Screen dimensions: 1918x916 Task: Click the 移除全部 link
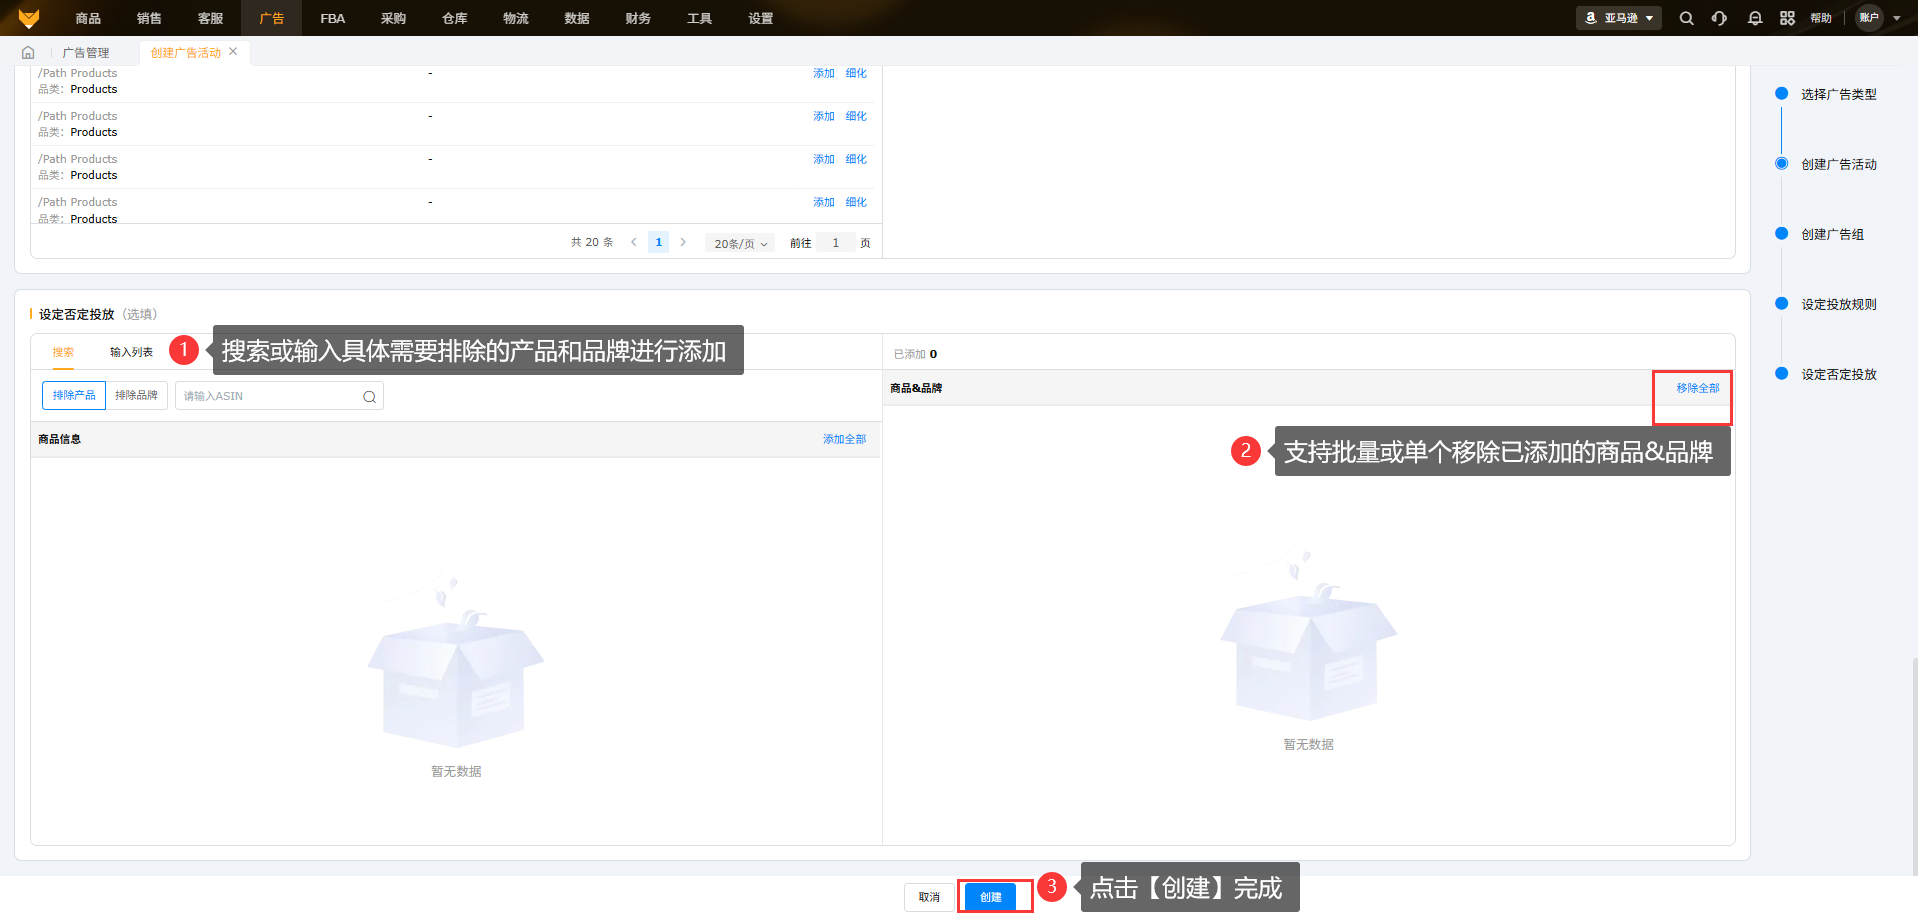point(1697,388)
